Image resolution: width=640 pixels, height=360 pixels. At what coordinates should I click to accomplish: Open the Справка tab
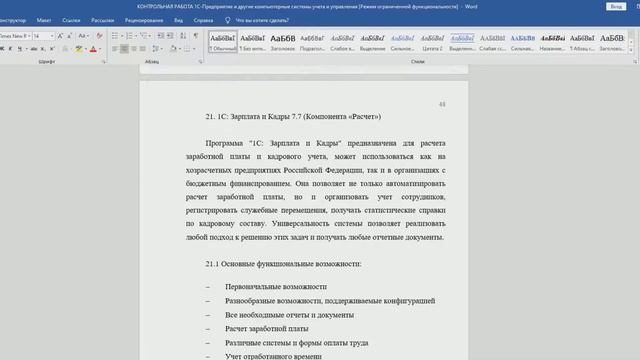(x=203, y=20)
